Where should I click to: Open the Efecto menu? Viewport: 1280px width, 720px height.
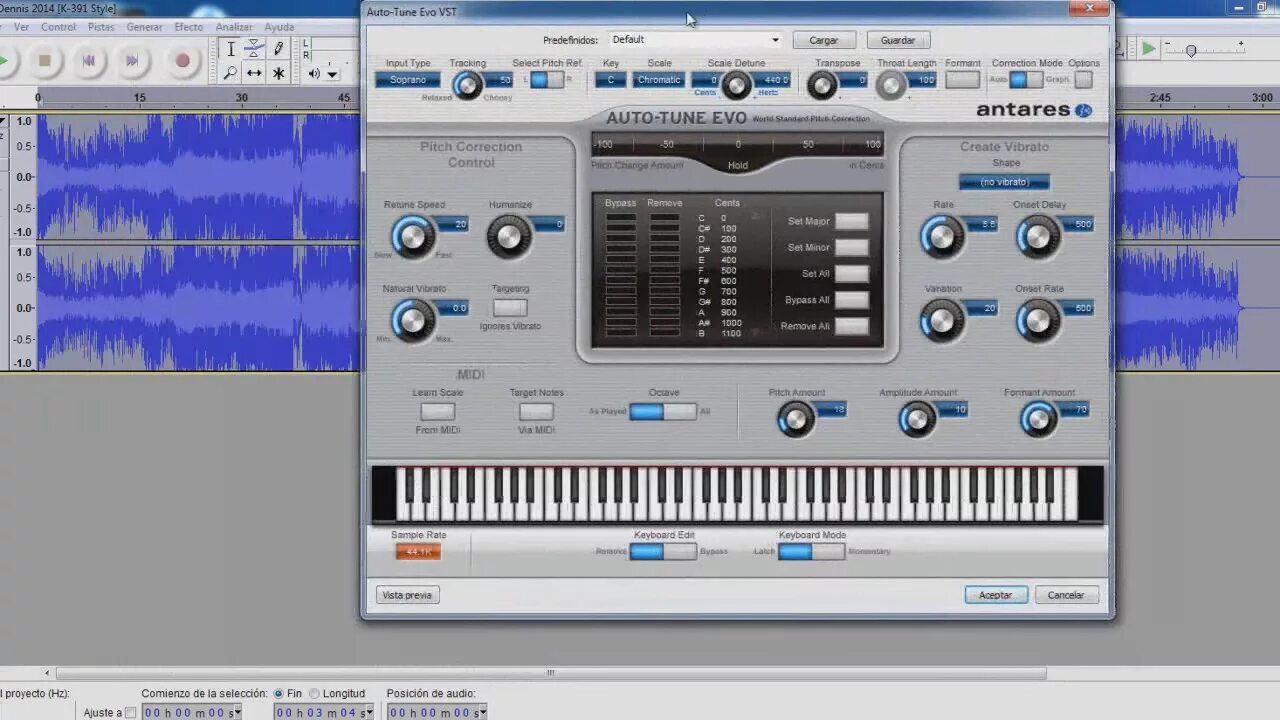188,27
